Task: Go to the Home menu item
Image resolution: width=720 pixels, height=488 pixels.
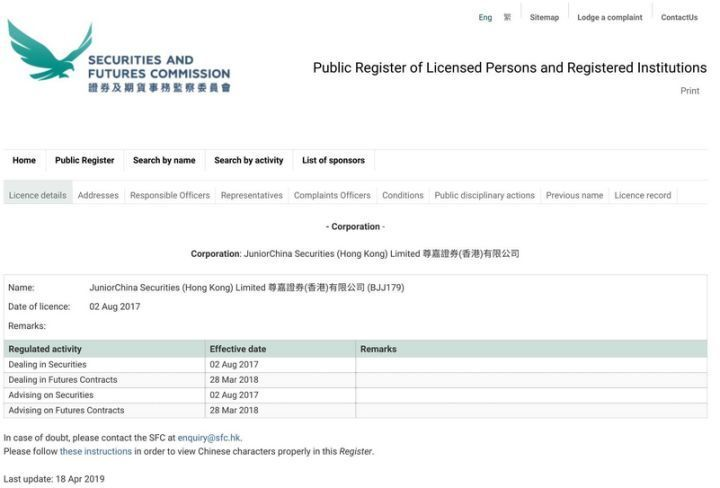Action: 24,160
